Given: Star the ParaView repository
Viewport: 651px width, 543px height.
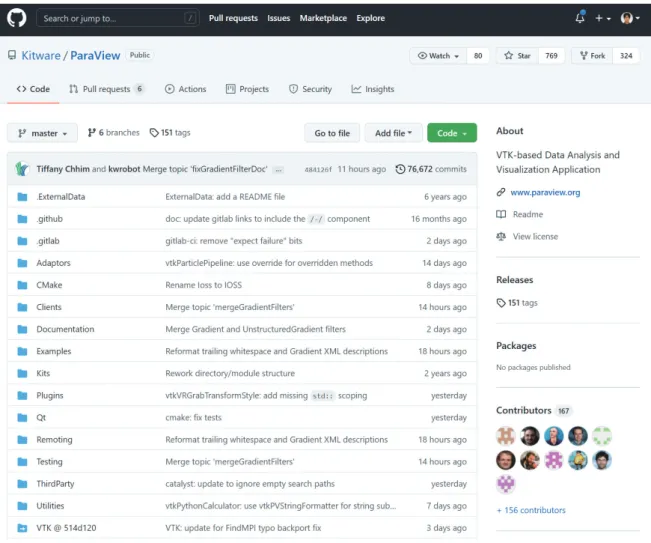Looking at the screenshot, I should click(x=517, y=56).
